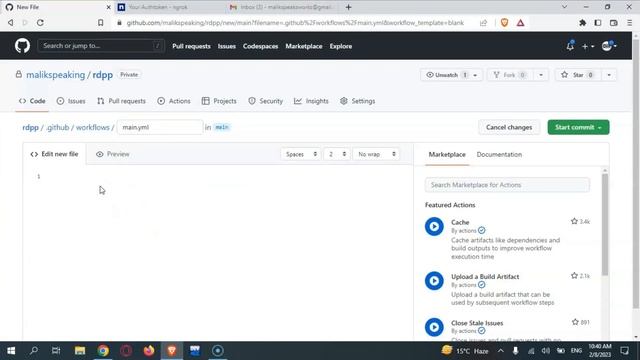This screenshot has height=360, width=640.
Task: Click the Cache action play icon
Action: pos(434,227)
